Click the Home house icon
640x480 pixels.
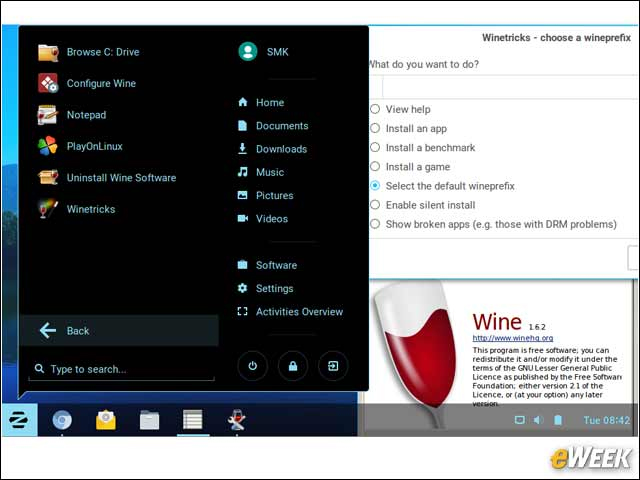click(x=243, y=102)
